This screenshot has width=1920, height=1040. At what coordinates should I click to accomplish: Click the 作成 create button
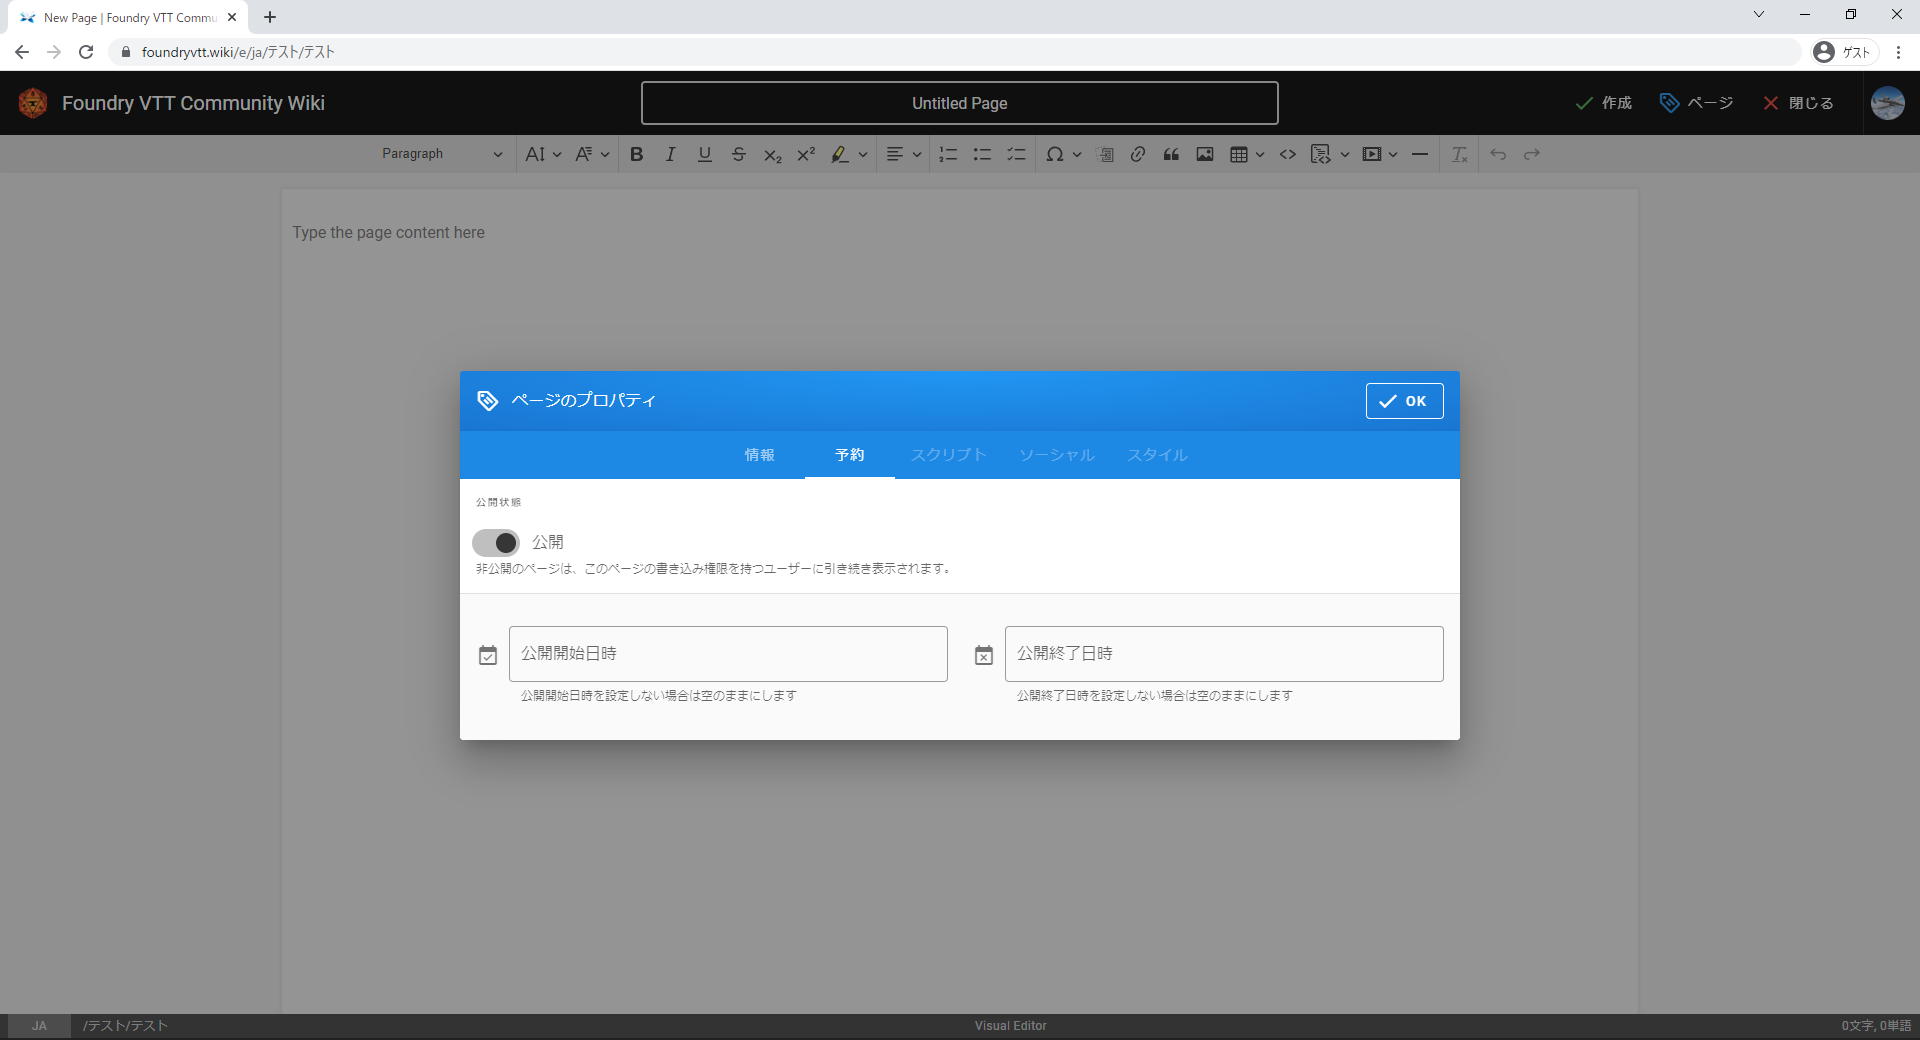pos(1603,103)
